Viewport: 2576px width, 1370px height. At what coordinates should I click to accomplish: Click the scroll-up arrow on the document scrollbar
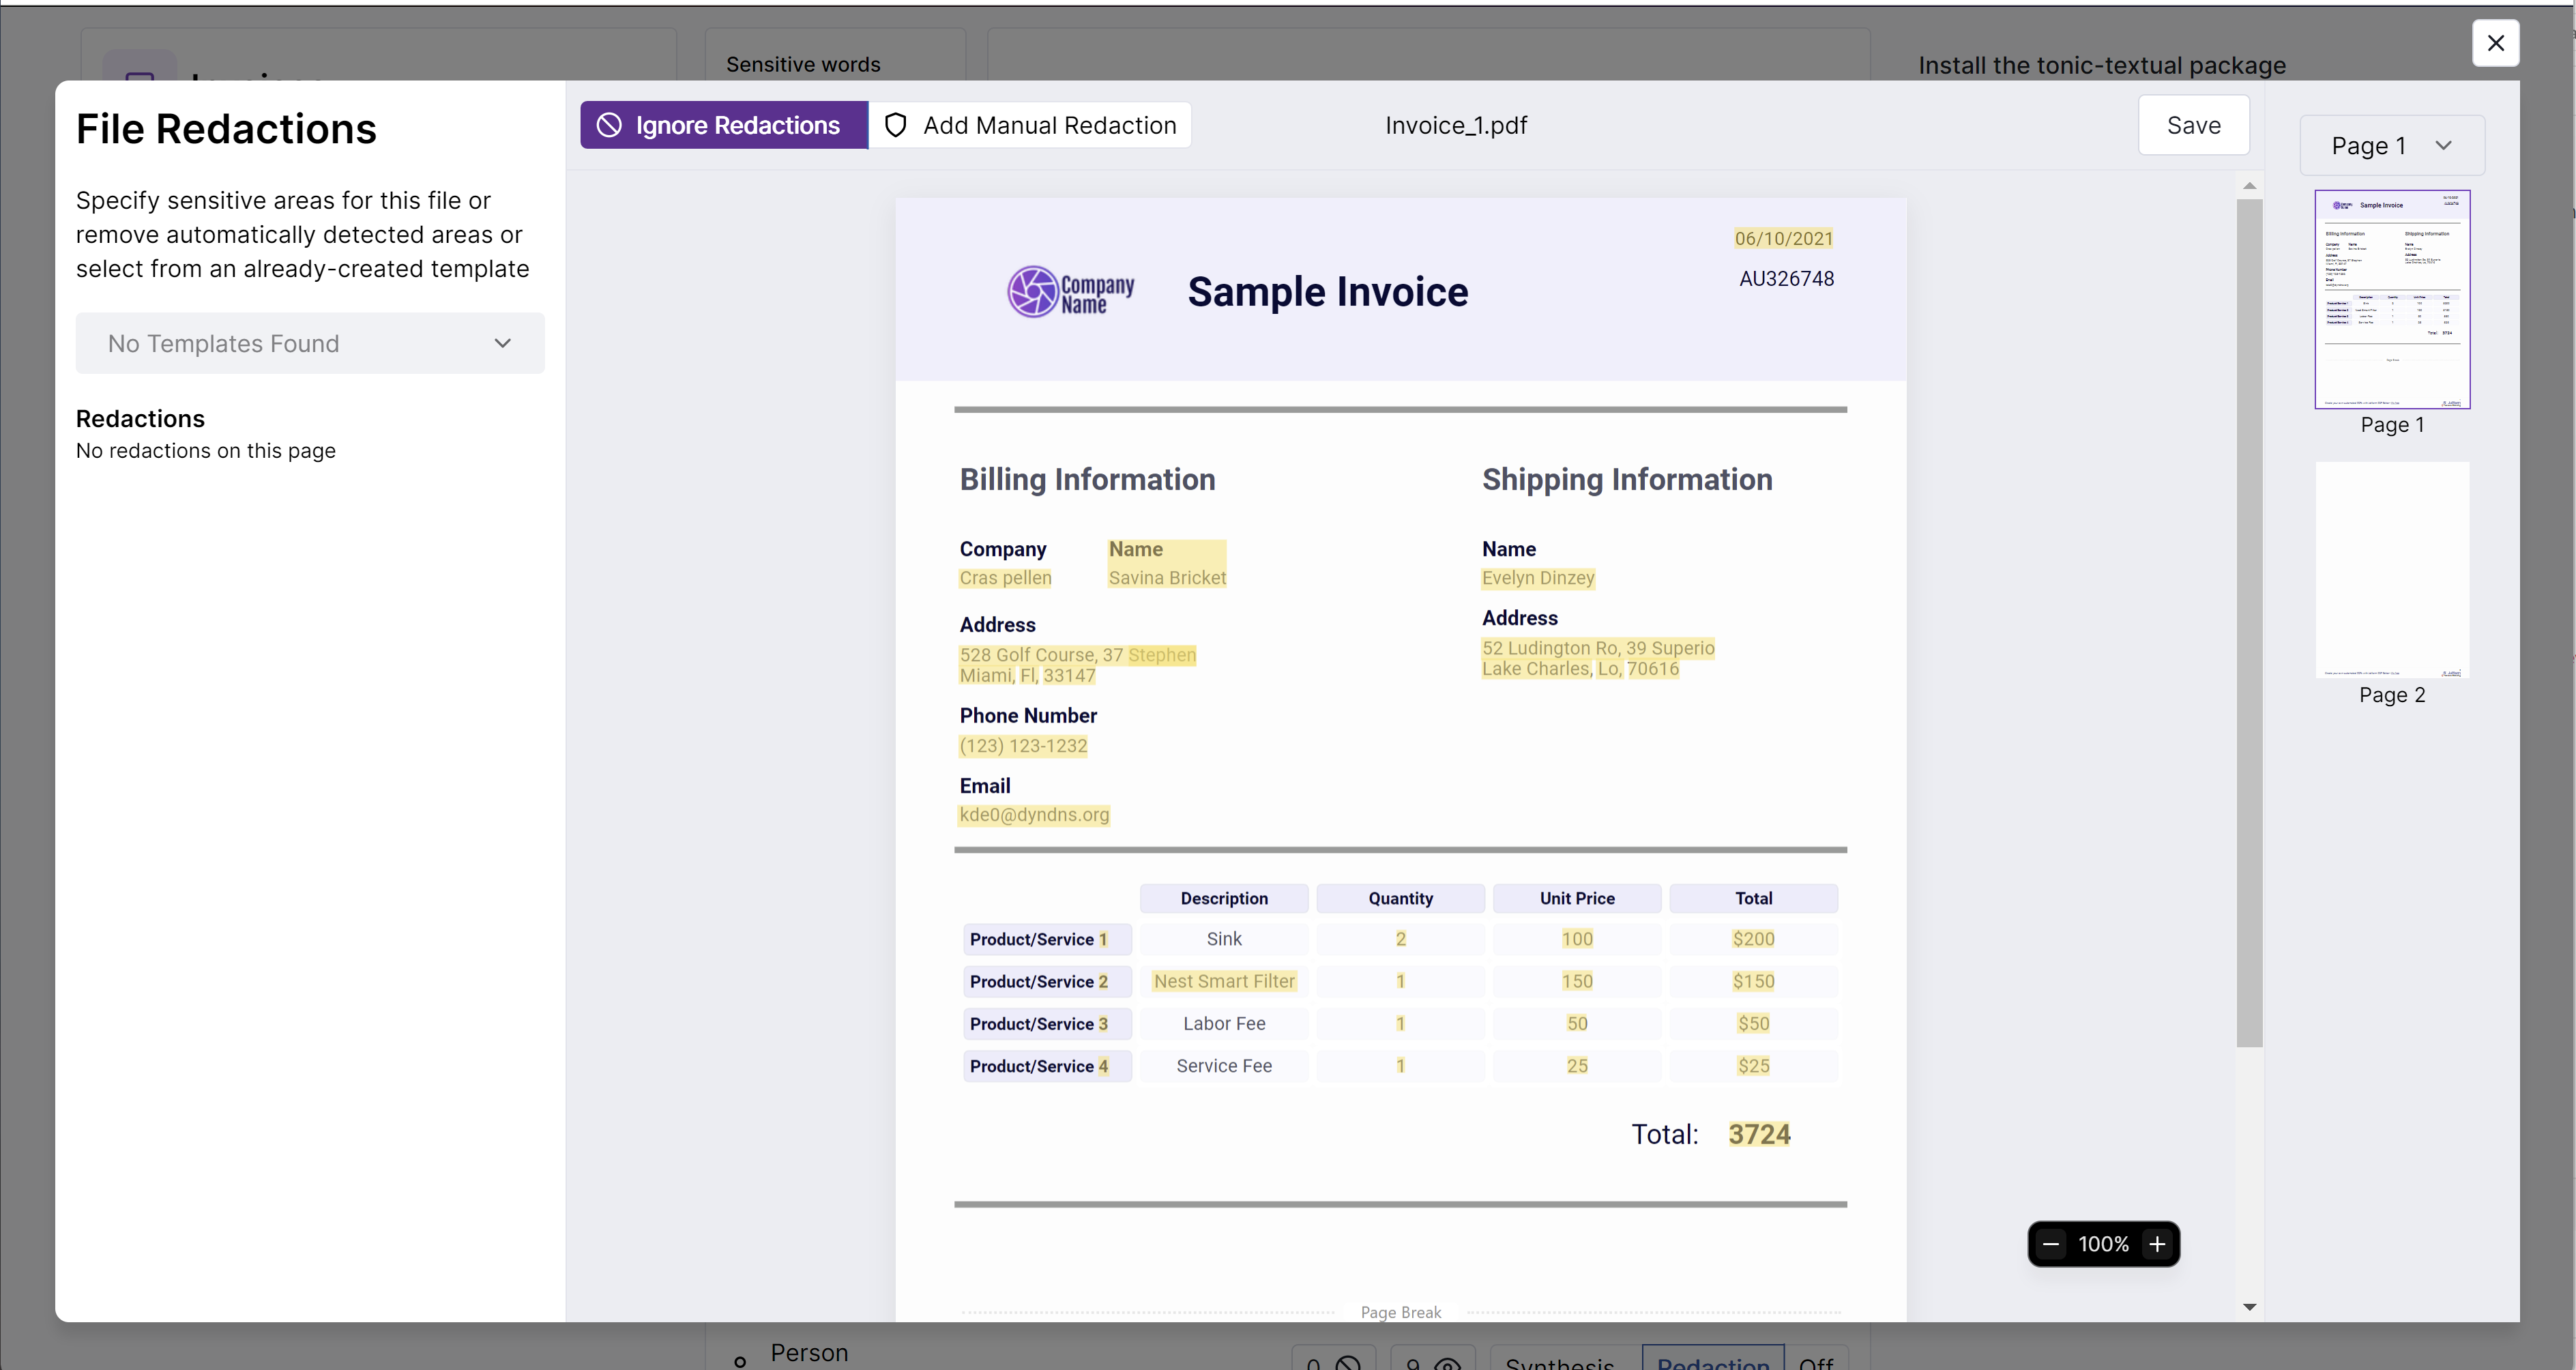coord(2250,185)
